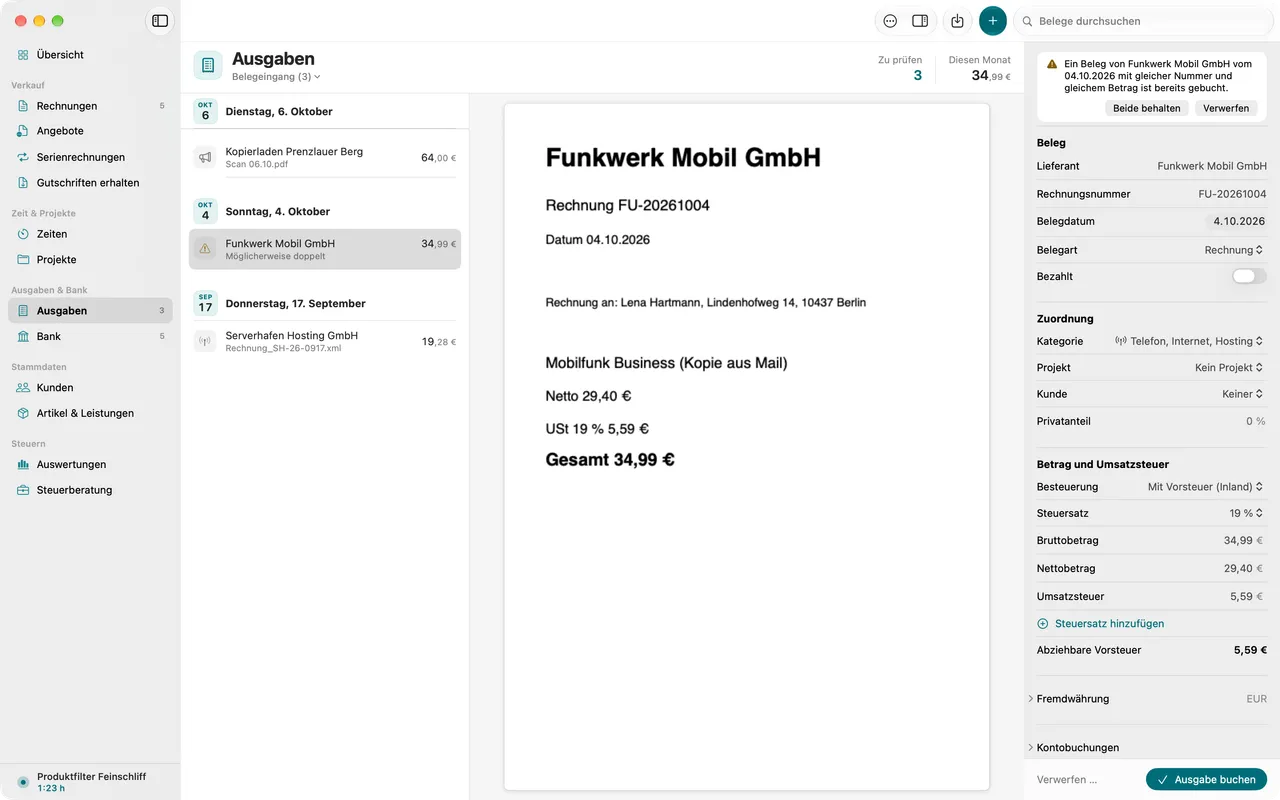Open Serienrechnungen in the sidebar
This screenshot has width=1280, height=800.
(x=90, y=157)
